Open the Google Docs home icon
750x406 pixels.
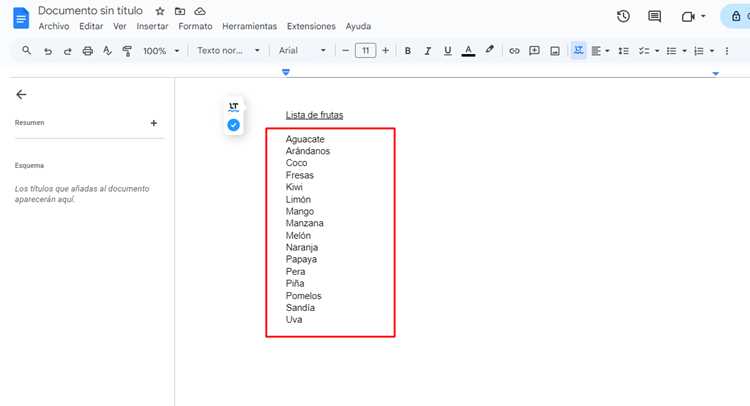point(21,18)
